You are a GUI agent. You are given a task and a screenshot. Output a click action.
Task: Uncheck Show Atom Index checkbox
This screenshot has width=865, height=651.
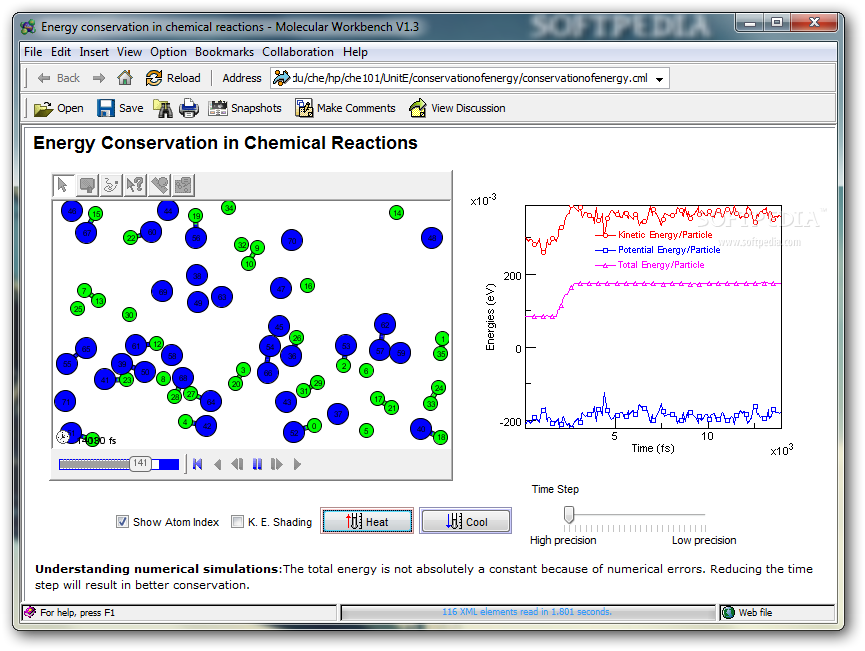pos(122,521)
